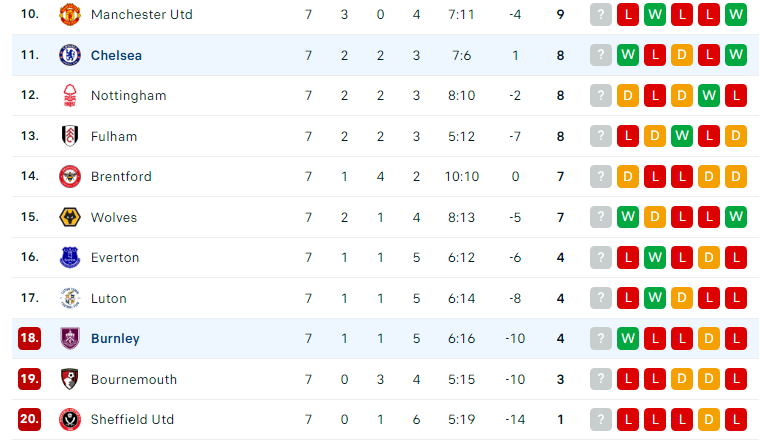This screenshot has height=442, width=760.
Task: Click the red 18. relegation rank badge
Action: click(29, 338)
